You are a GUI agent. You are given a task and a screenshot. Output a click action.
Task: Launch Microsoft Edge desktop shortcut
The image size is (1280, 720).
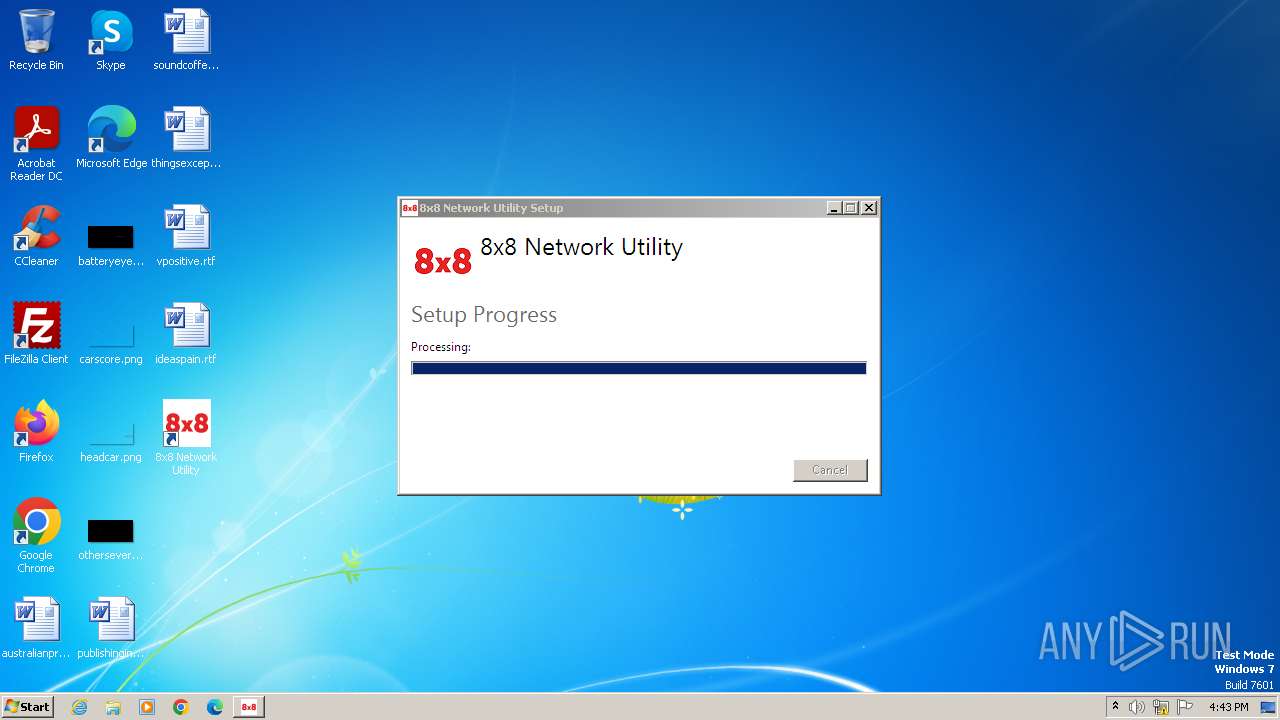[111, 137]
